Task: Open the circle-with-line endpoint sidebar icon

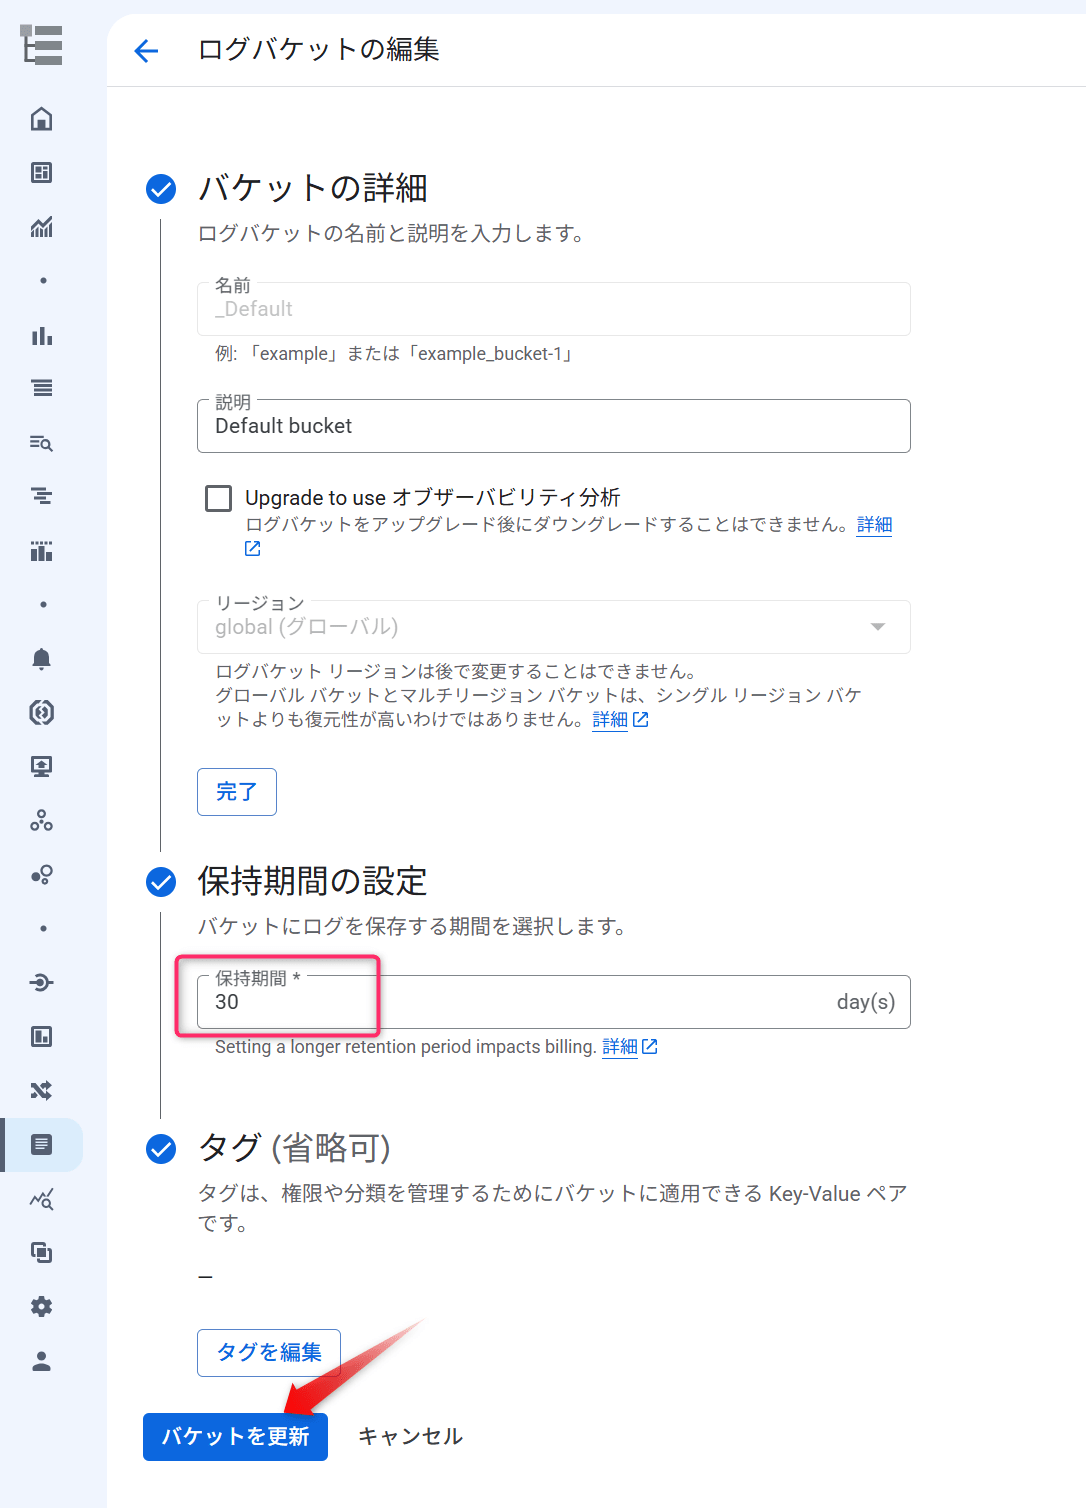Action: pos(42,983)
